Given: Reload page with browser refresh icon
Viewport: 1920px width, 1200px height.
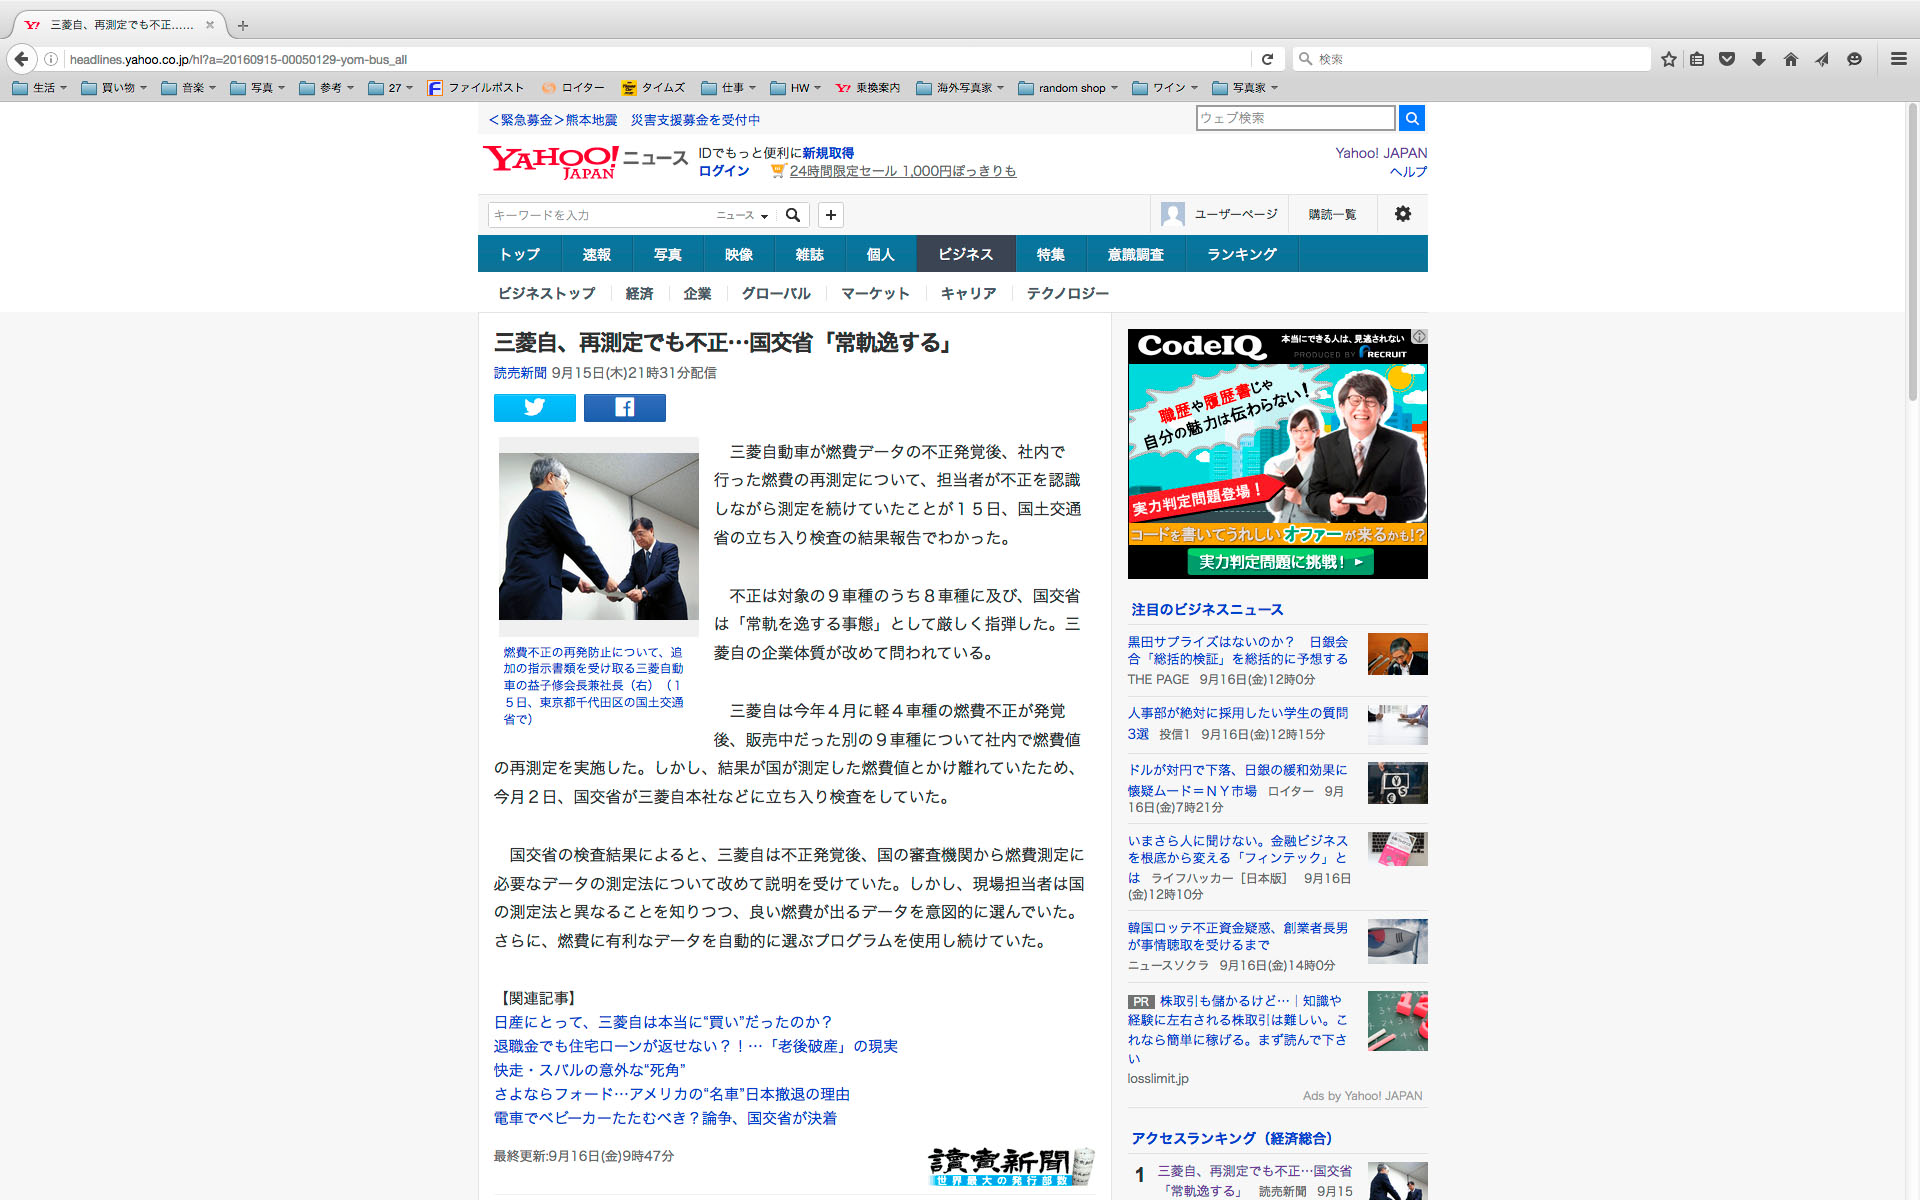Looking at the screenshot, I should (x=1267, y=59).
